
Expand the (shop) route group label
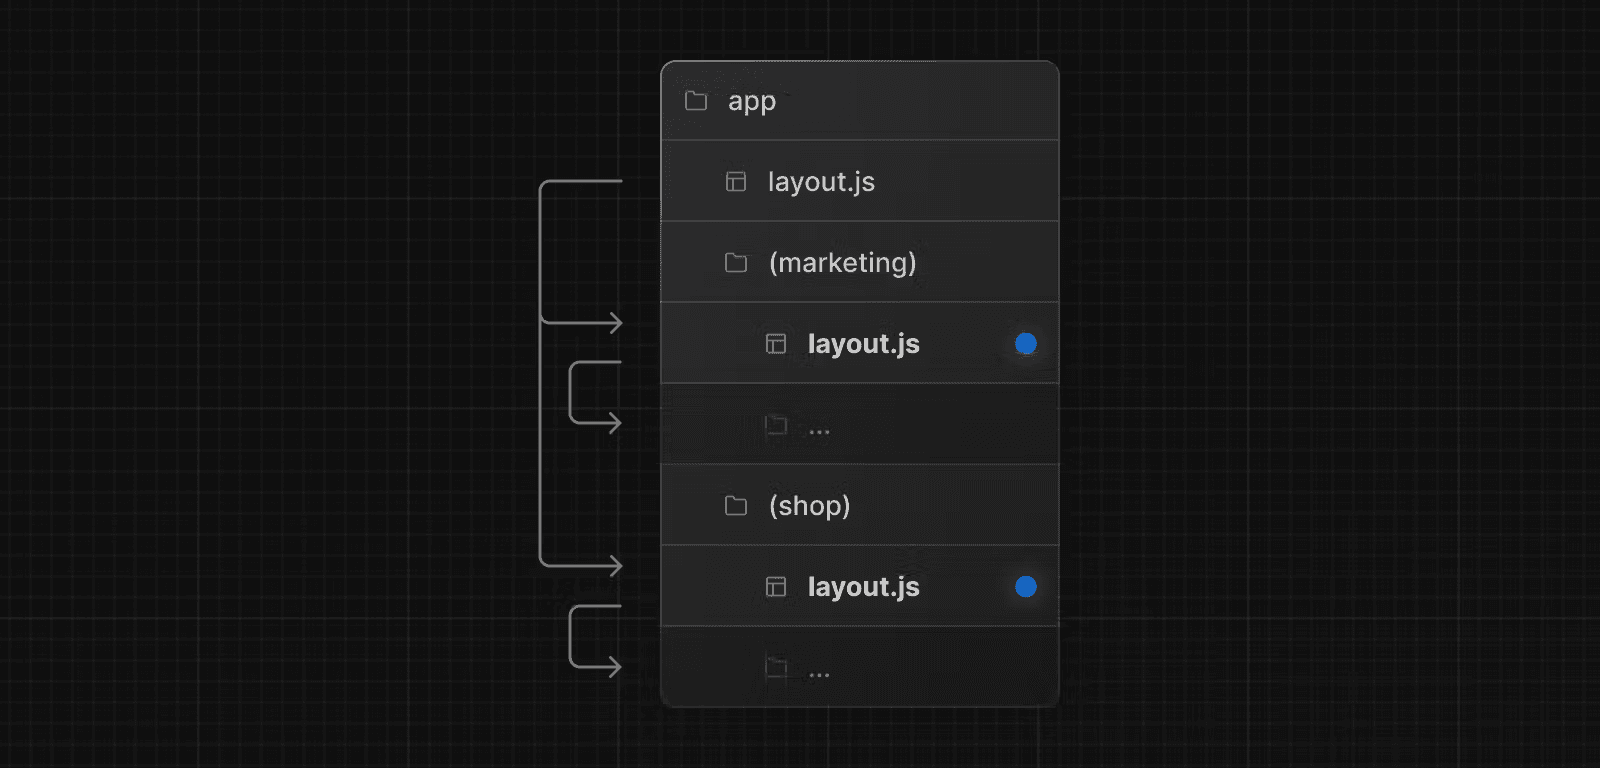809,506
